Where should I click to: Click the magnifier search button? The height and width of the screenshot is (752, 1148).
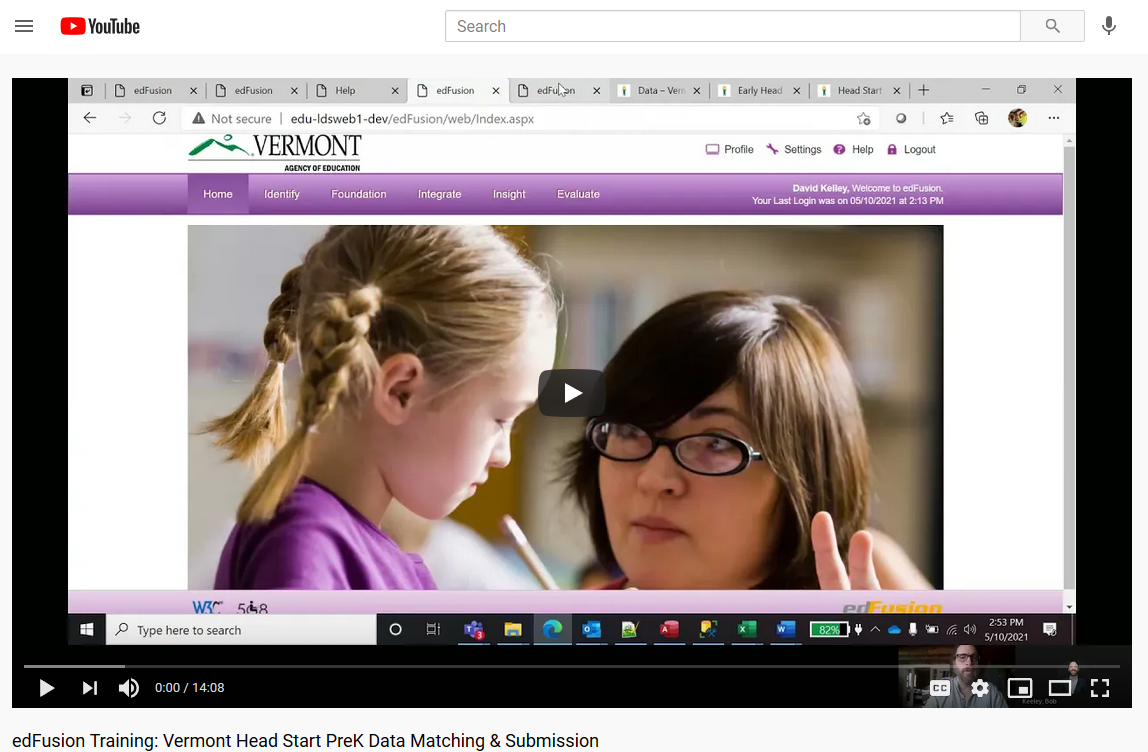click(1052, 26)
